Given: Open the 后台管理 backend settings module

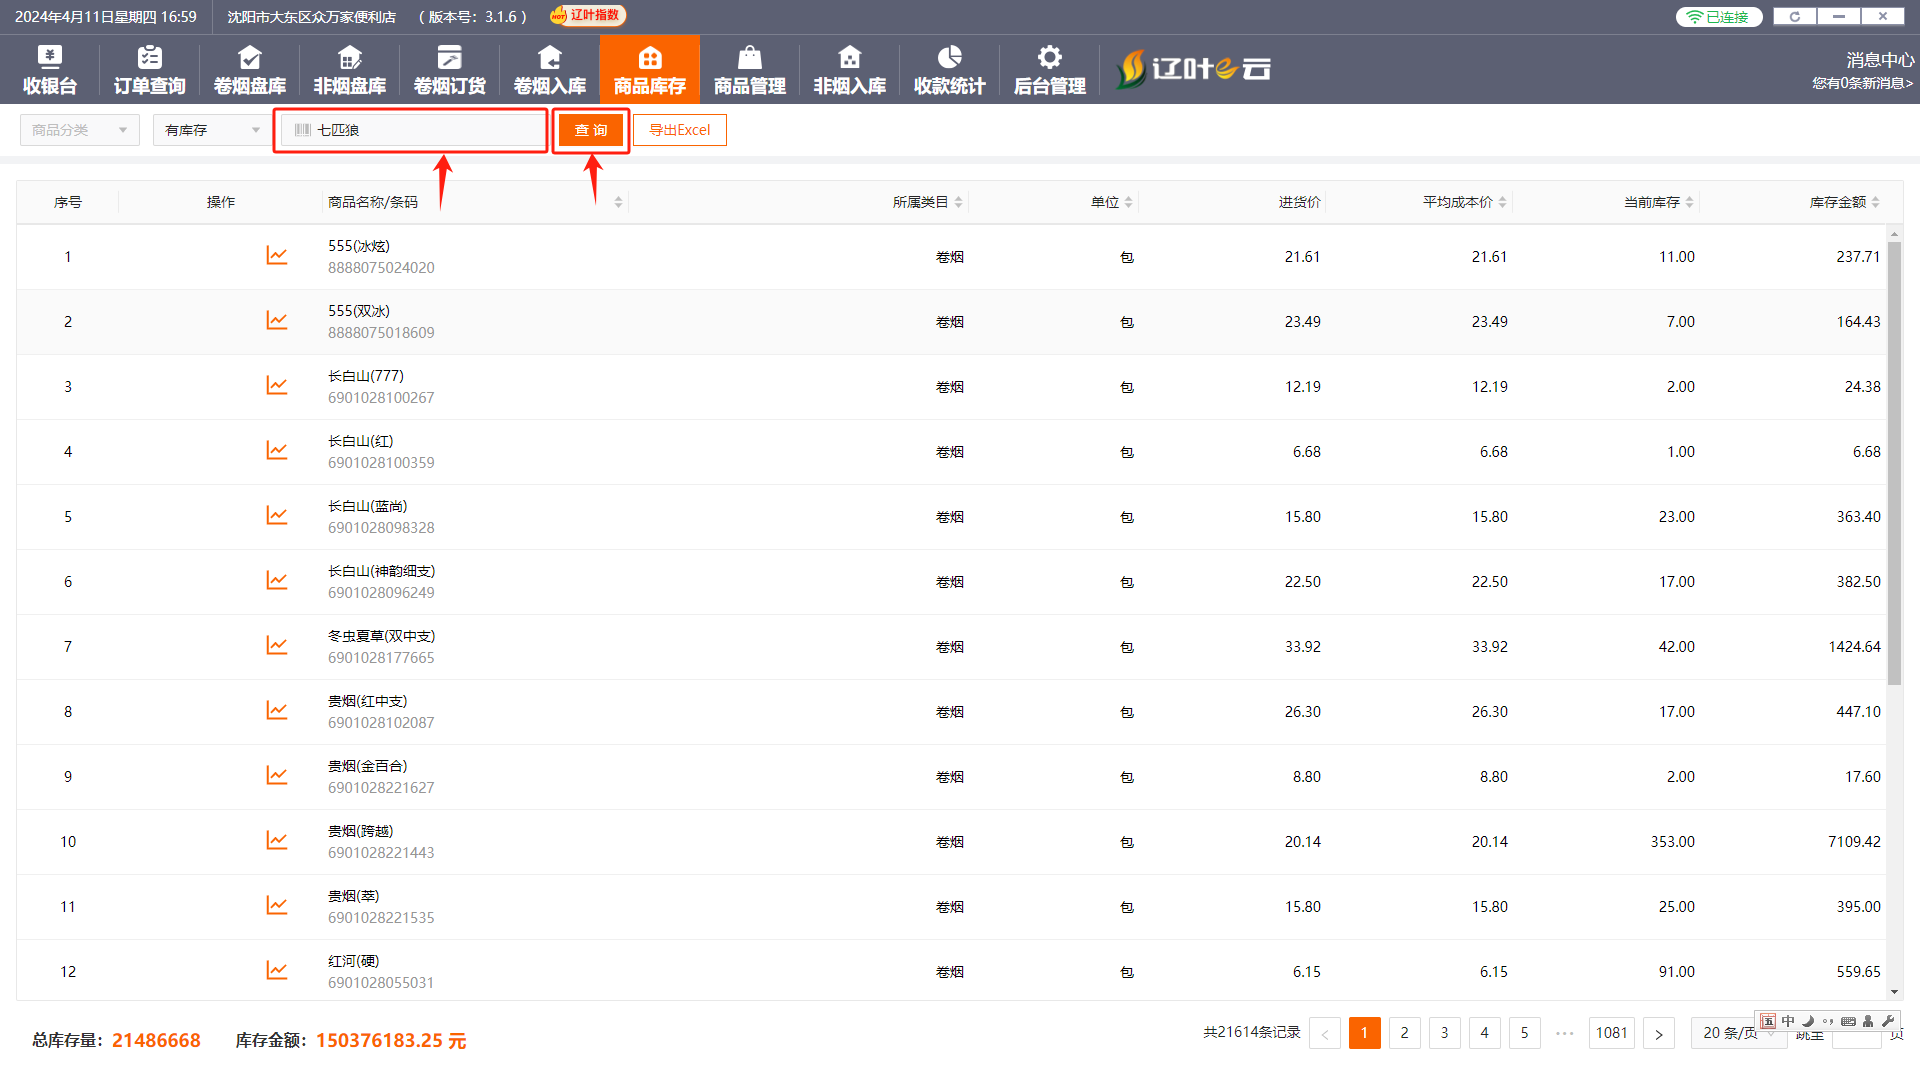Looking at the screenshot, I should click(x=1050, y=70).
